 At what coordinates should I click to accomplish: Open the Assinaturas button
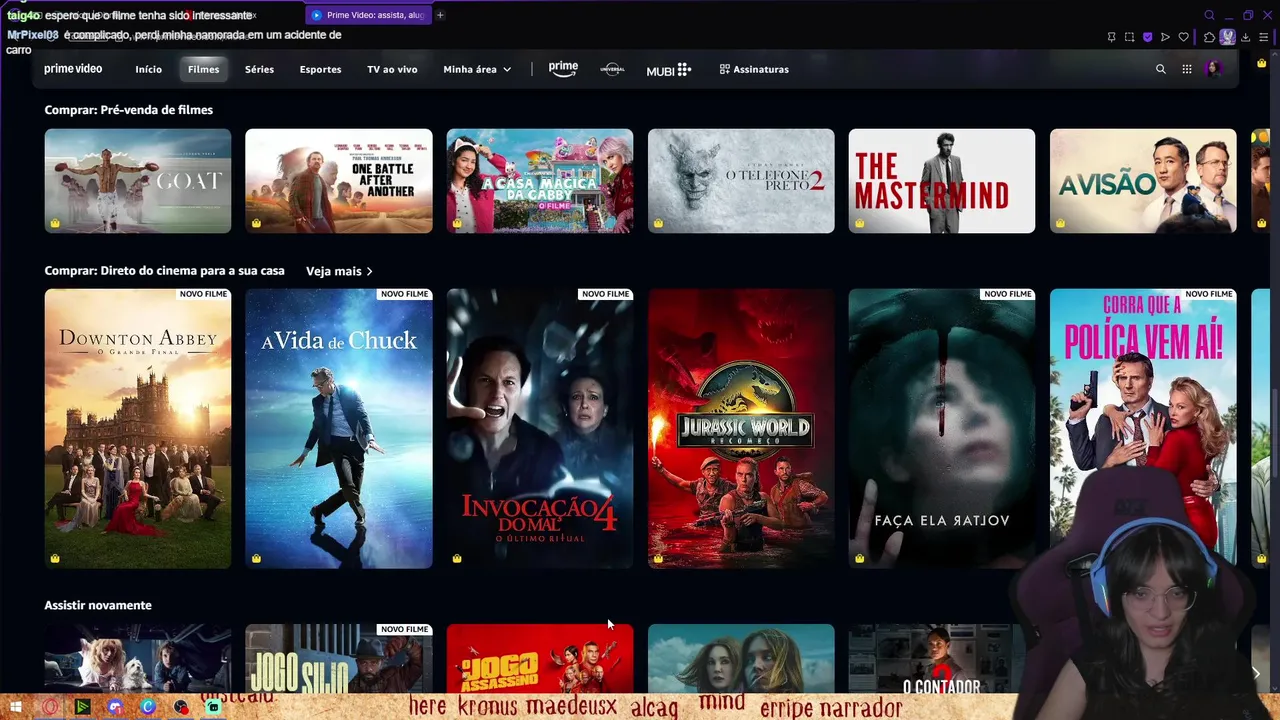(754, 69)
